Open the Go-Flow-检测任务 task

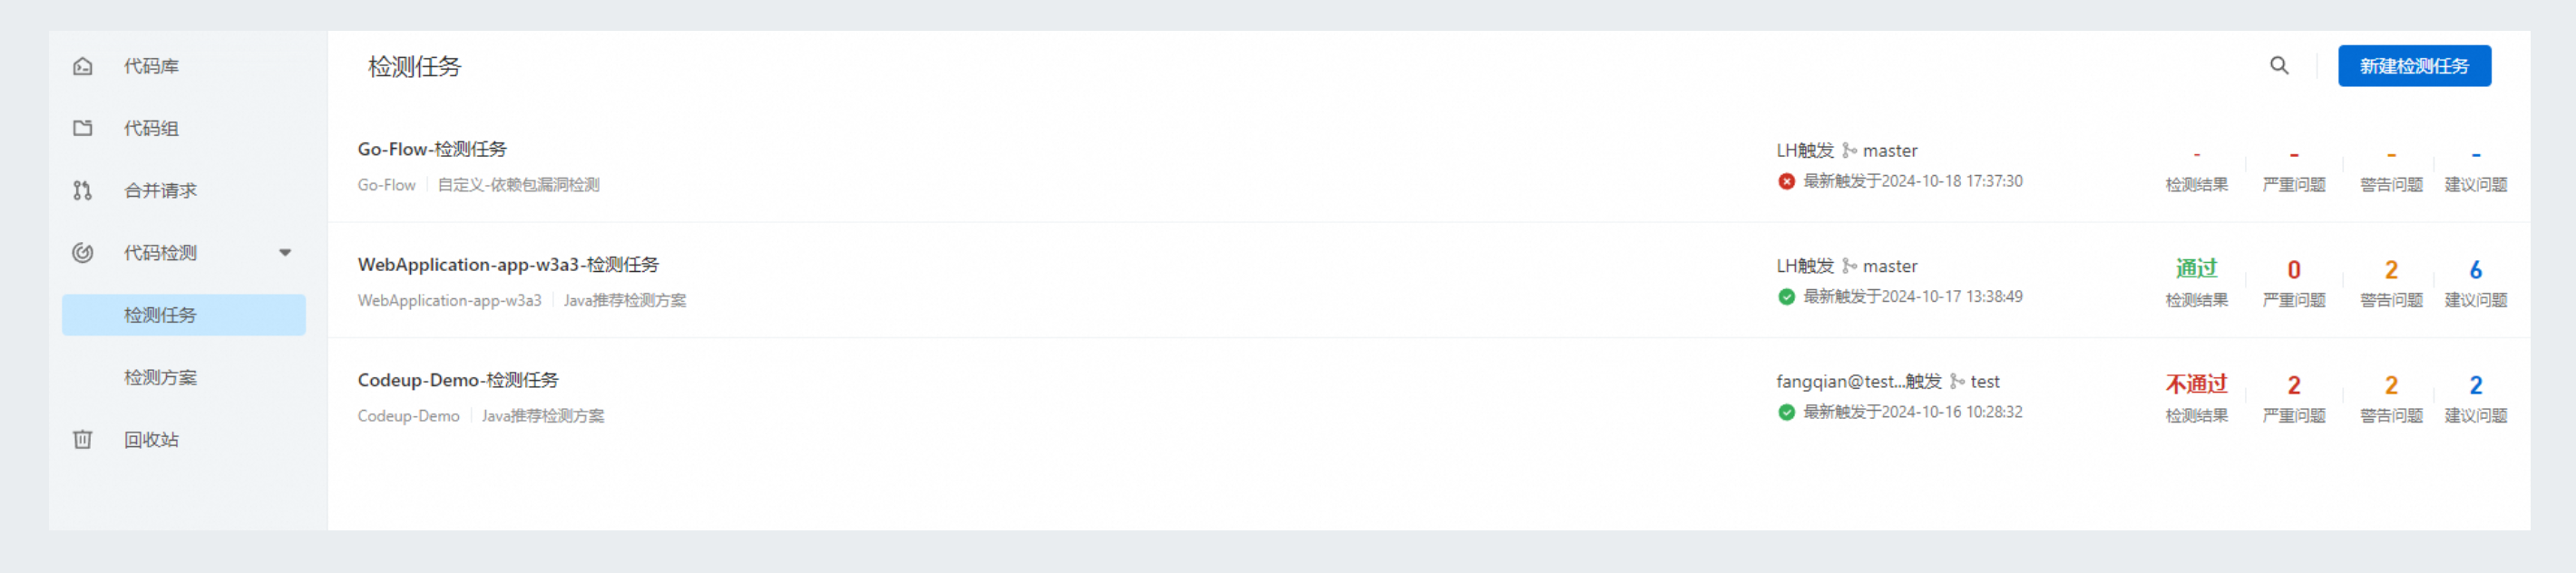coord(432,150)
